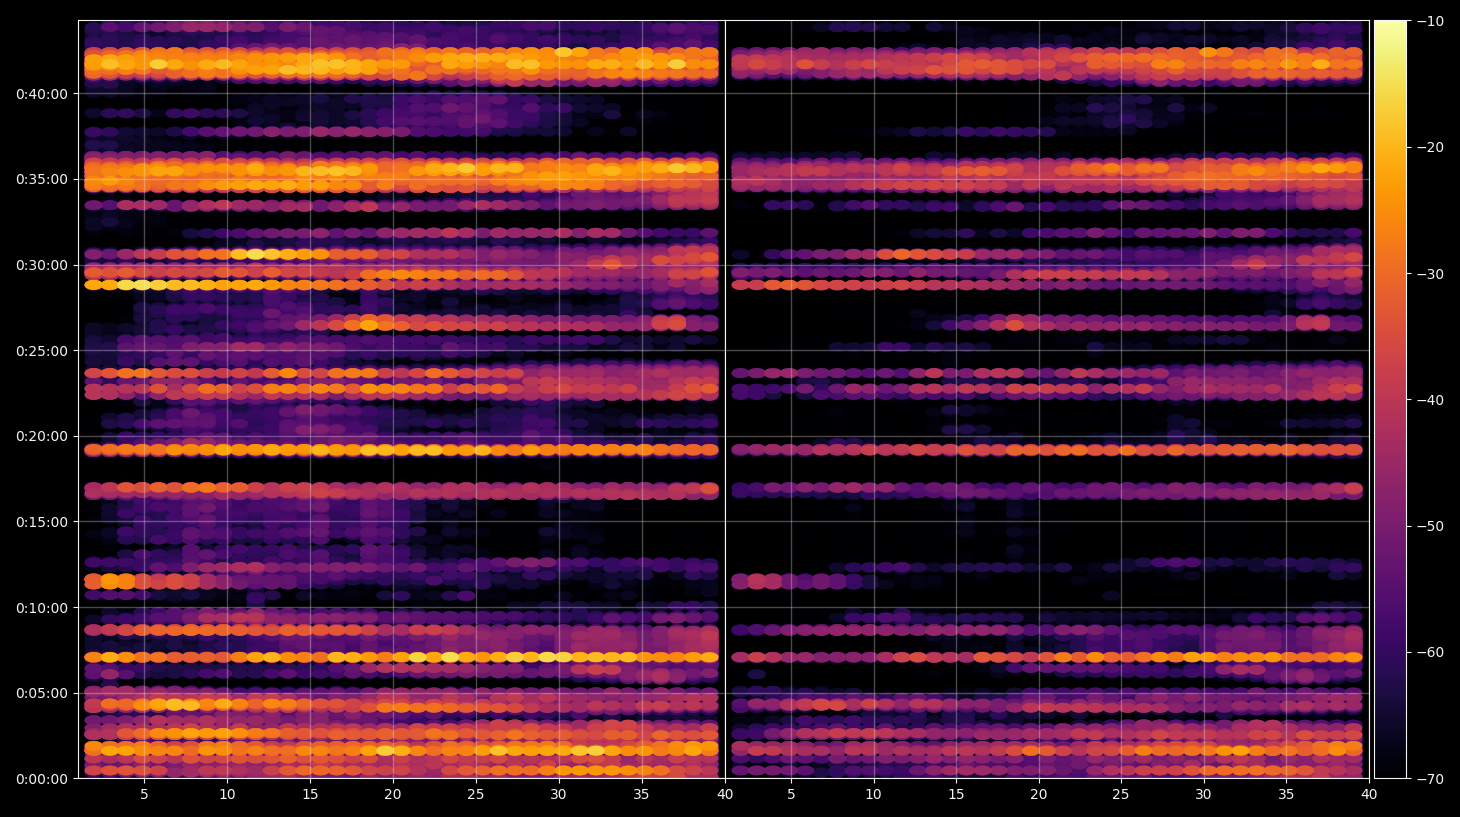1460x817 pixels.
Task: Click x-axis label 20 under the left plot
Action: (x=393, y=795)
